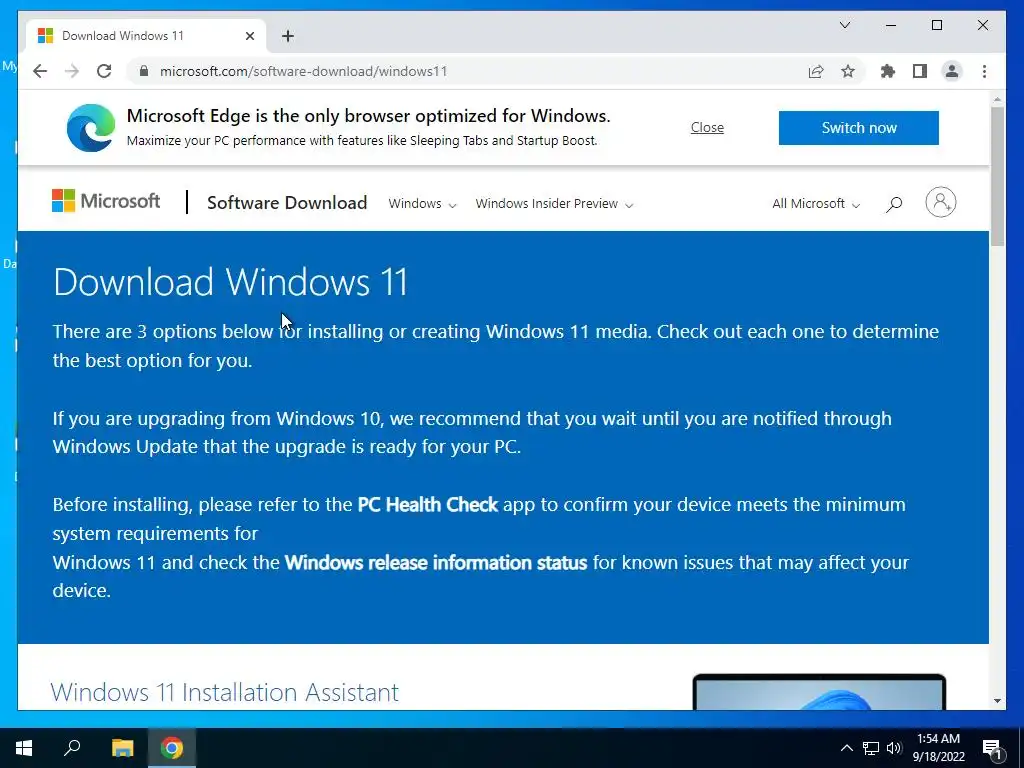Go back using the browser back arrow
Image resolution: width=1024 pixels, height=768 pixels.
[x=40, y=71]
